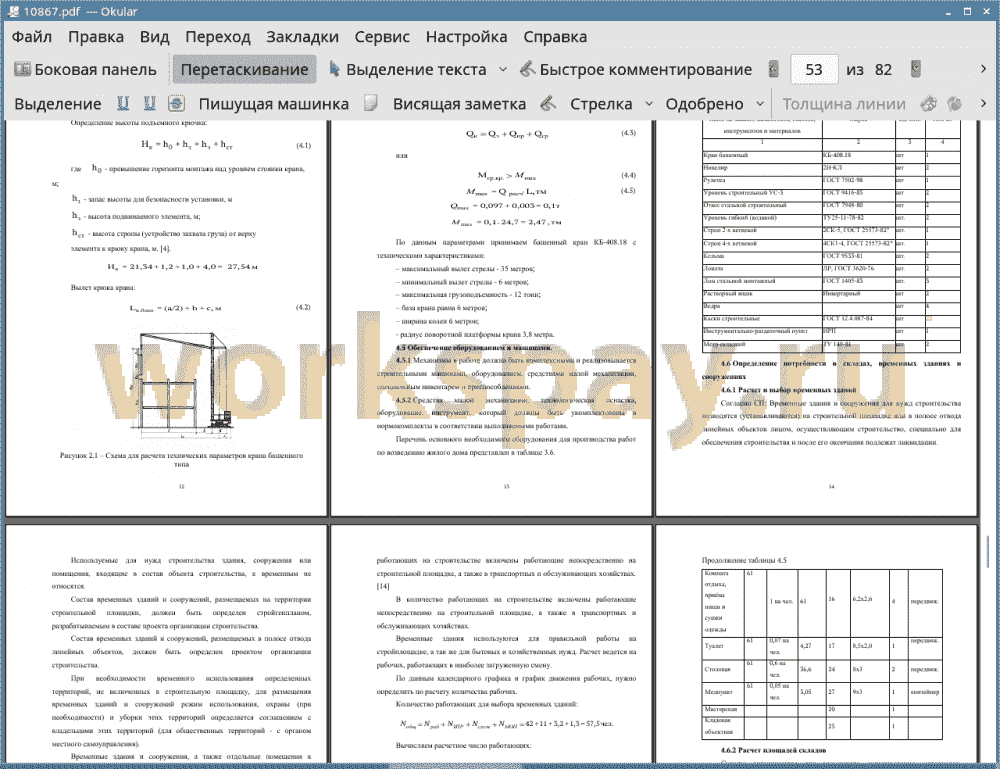The width and height of the screenshot is (1000, 769).
Task: Expand the Выделение текста dropdown arrow
Action: tap(503, 70)
